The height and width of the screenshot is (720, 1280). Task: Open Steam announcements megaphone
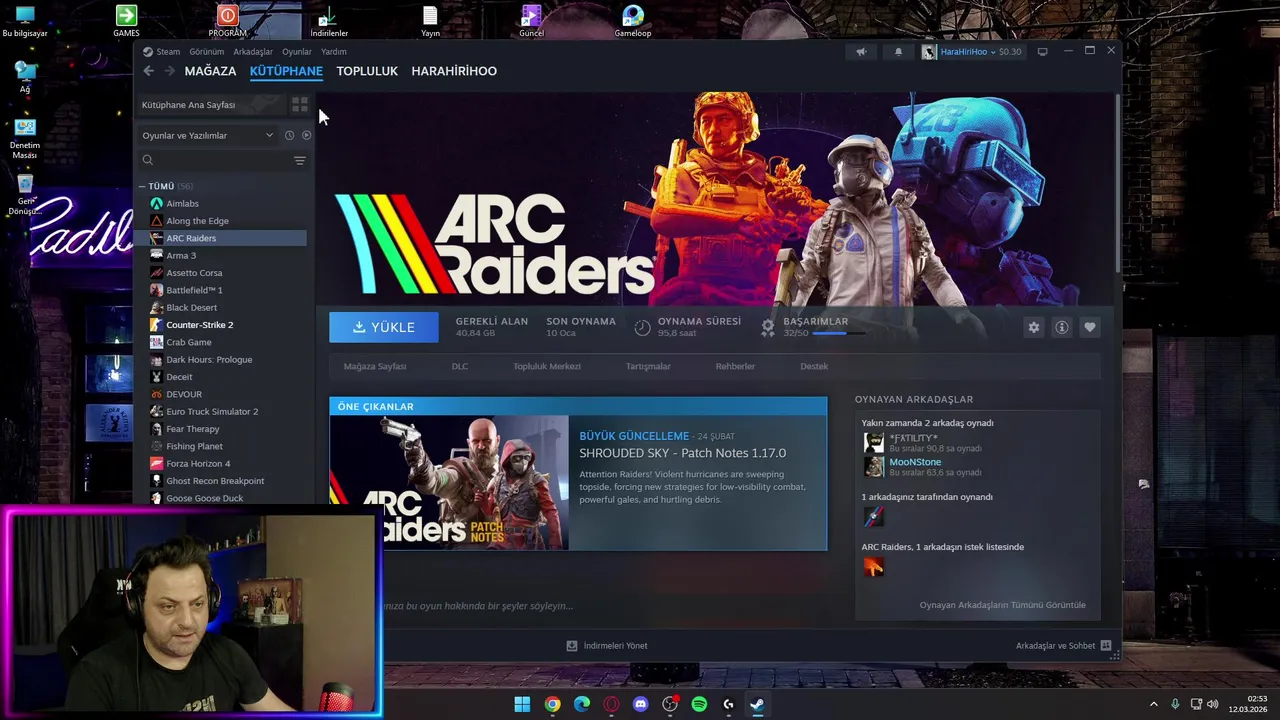(861, 51)
